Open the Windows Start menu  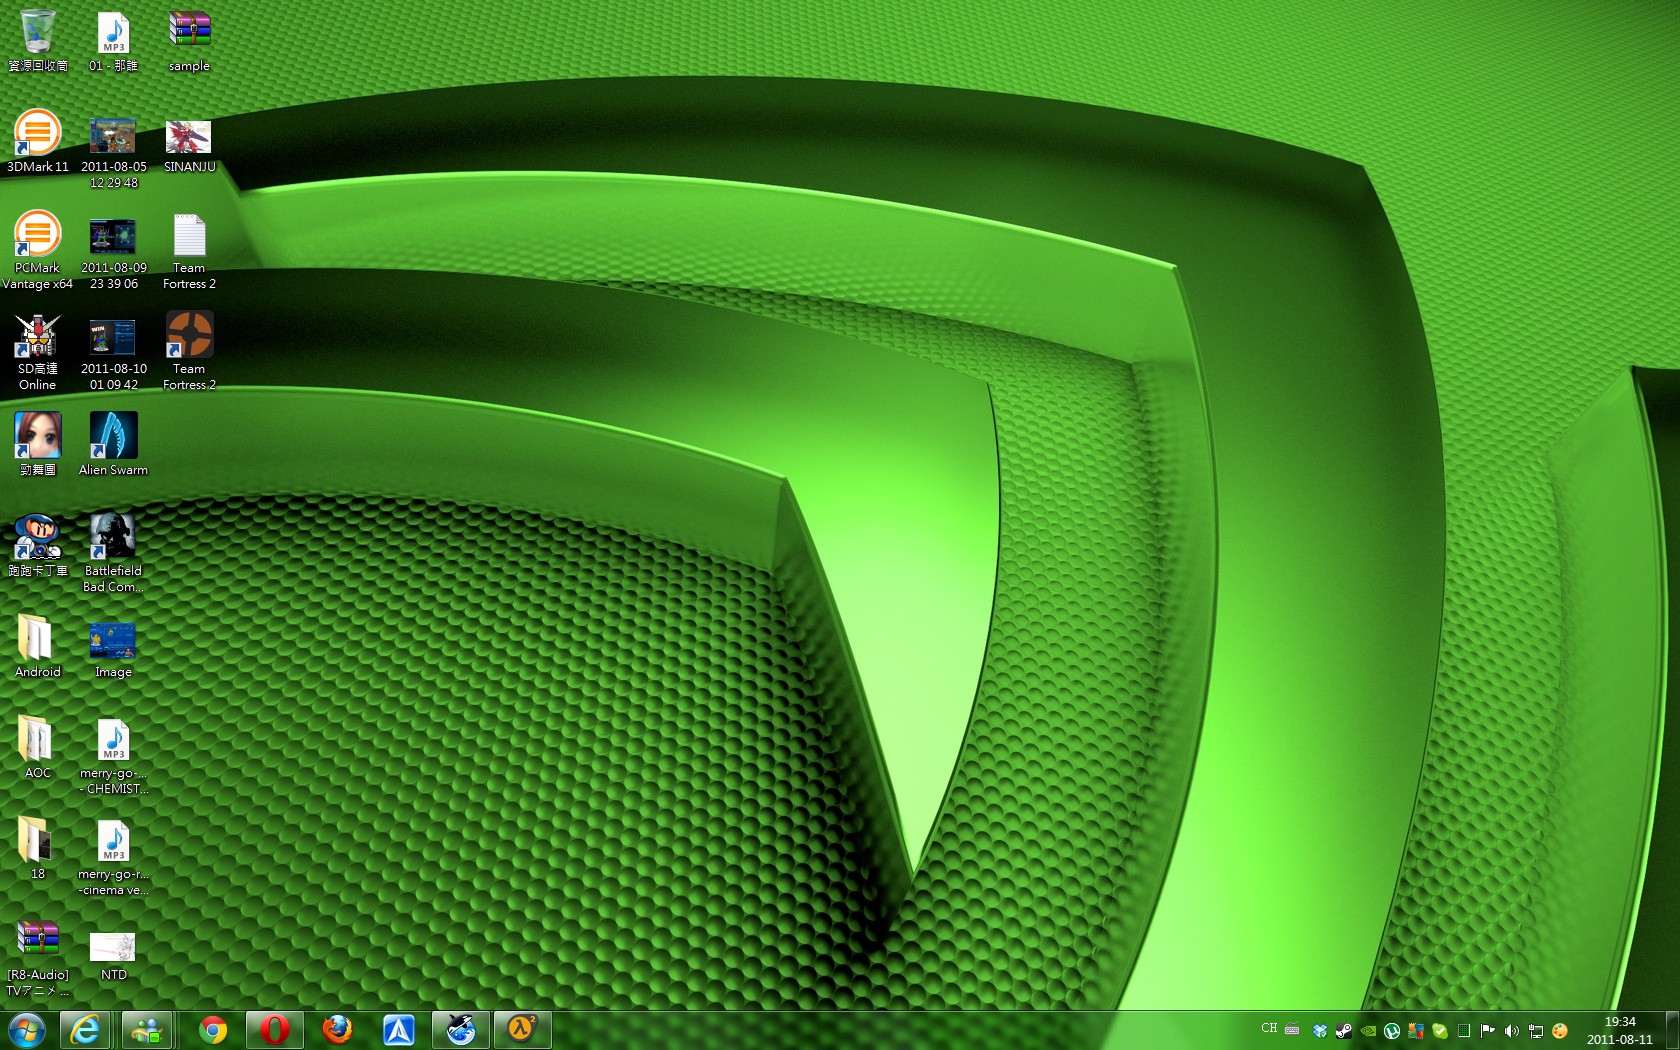click(26, 1030)
